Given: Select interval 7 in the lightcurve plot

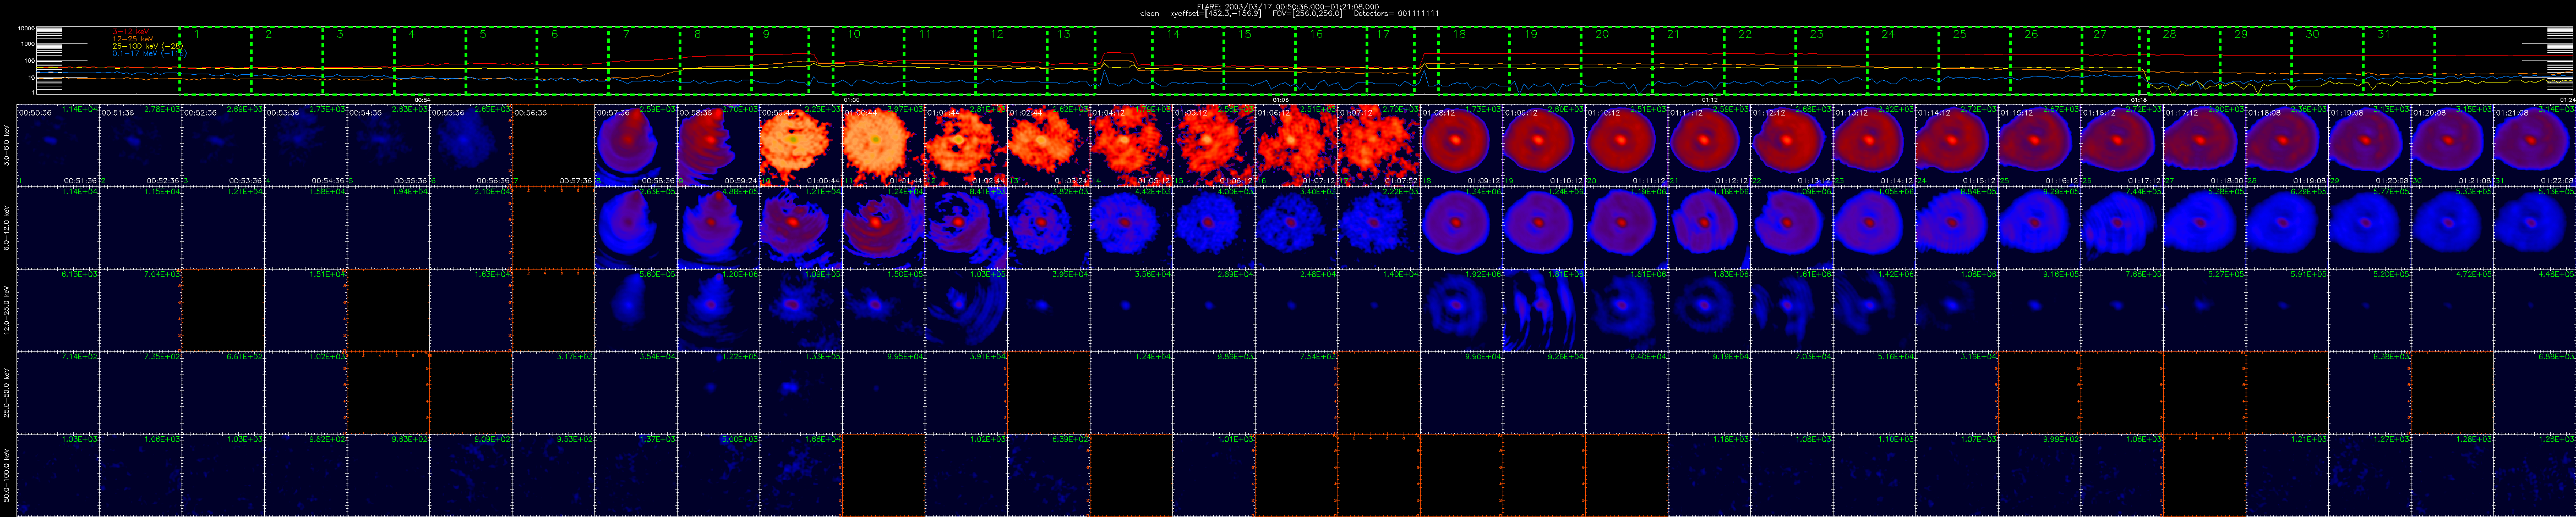Looking at the screenshot, I should click(644, 60).
